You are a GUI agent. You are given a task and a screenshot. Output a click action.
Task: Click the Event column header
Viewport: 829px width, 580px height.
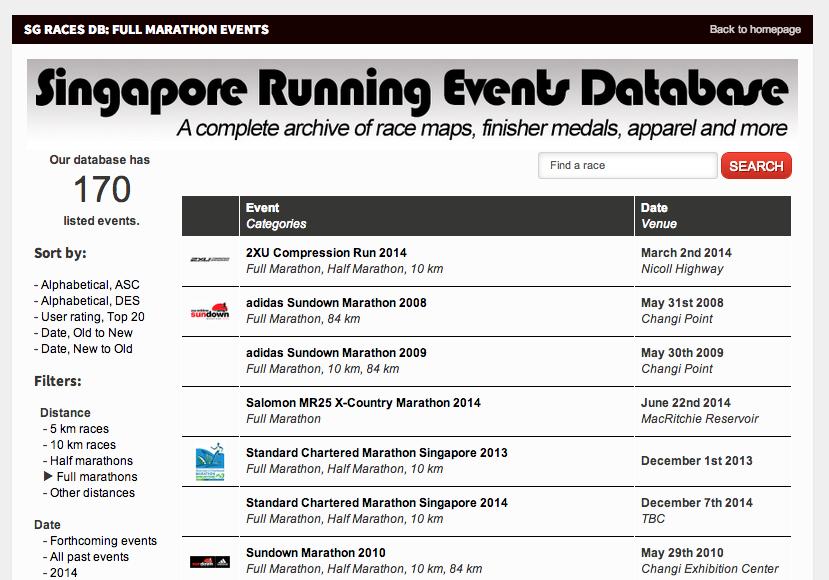(263, 208)
